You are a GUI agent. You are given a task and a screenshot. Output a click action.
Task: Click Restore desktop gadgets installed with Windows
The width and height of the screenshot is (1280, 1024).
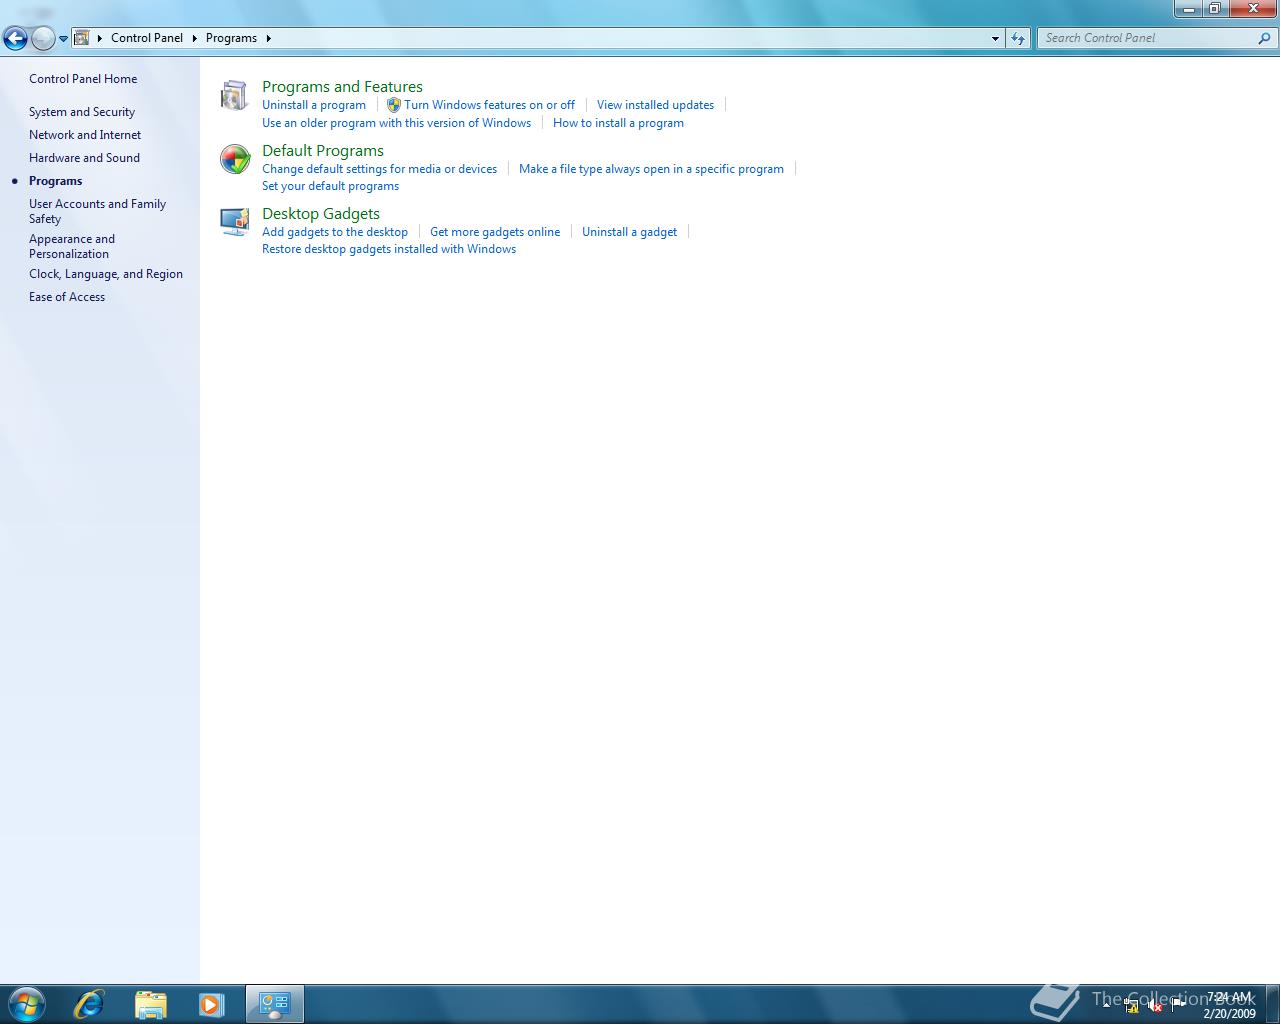pos(389,249)
